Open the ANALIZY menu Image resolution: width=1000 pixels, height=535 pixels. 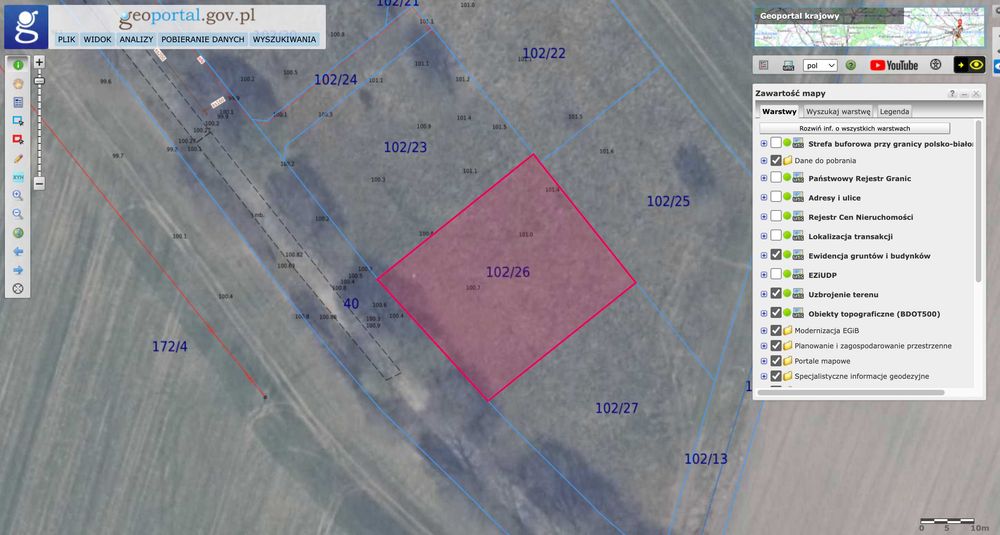(136, 39)
